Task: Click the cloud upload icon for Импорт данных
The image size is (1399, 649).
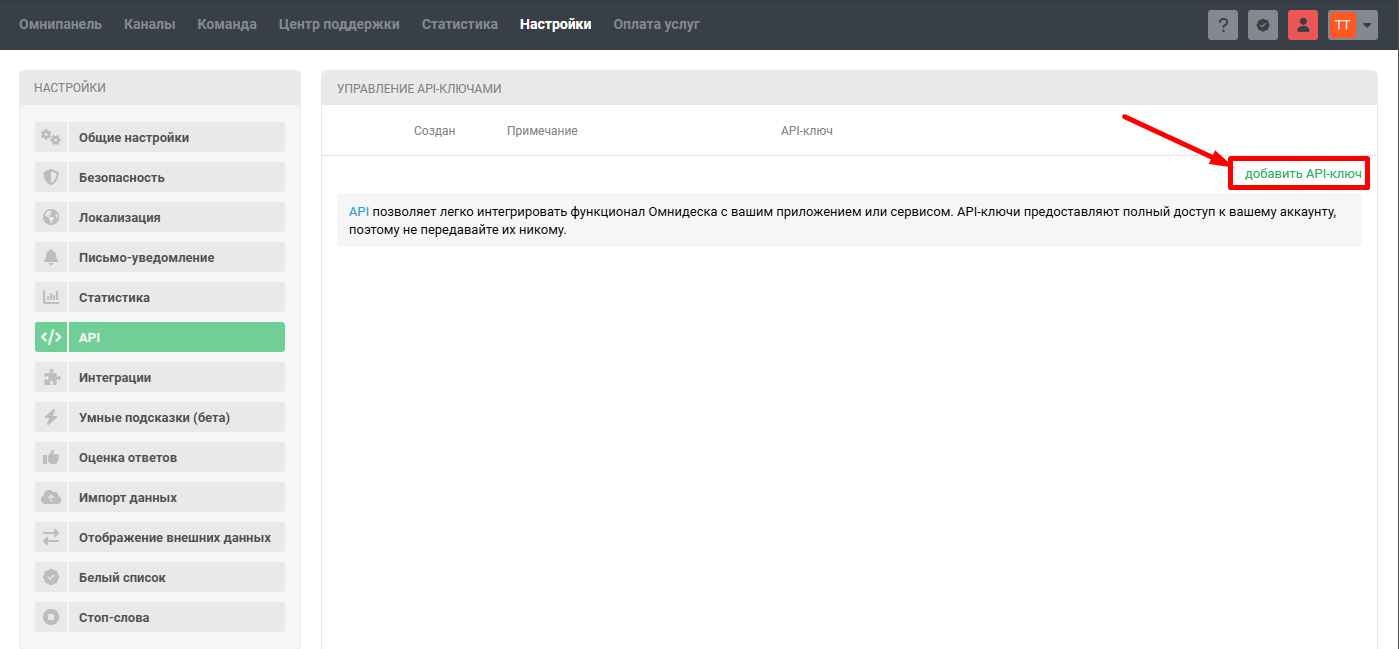Action: 50,497
